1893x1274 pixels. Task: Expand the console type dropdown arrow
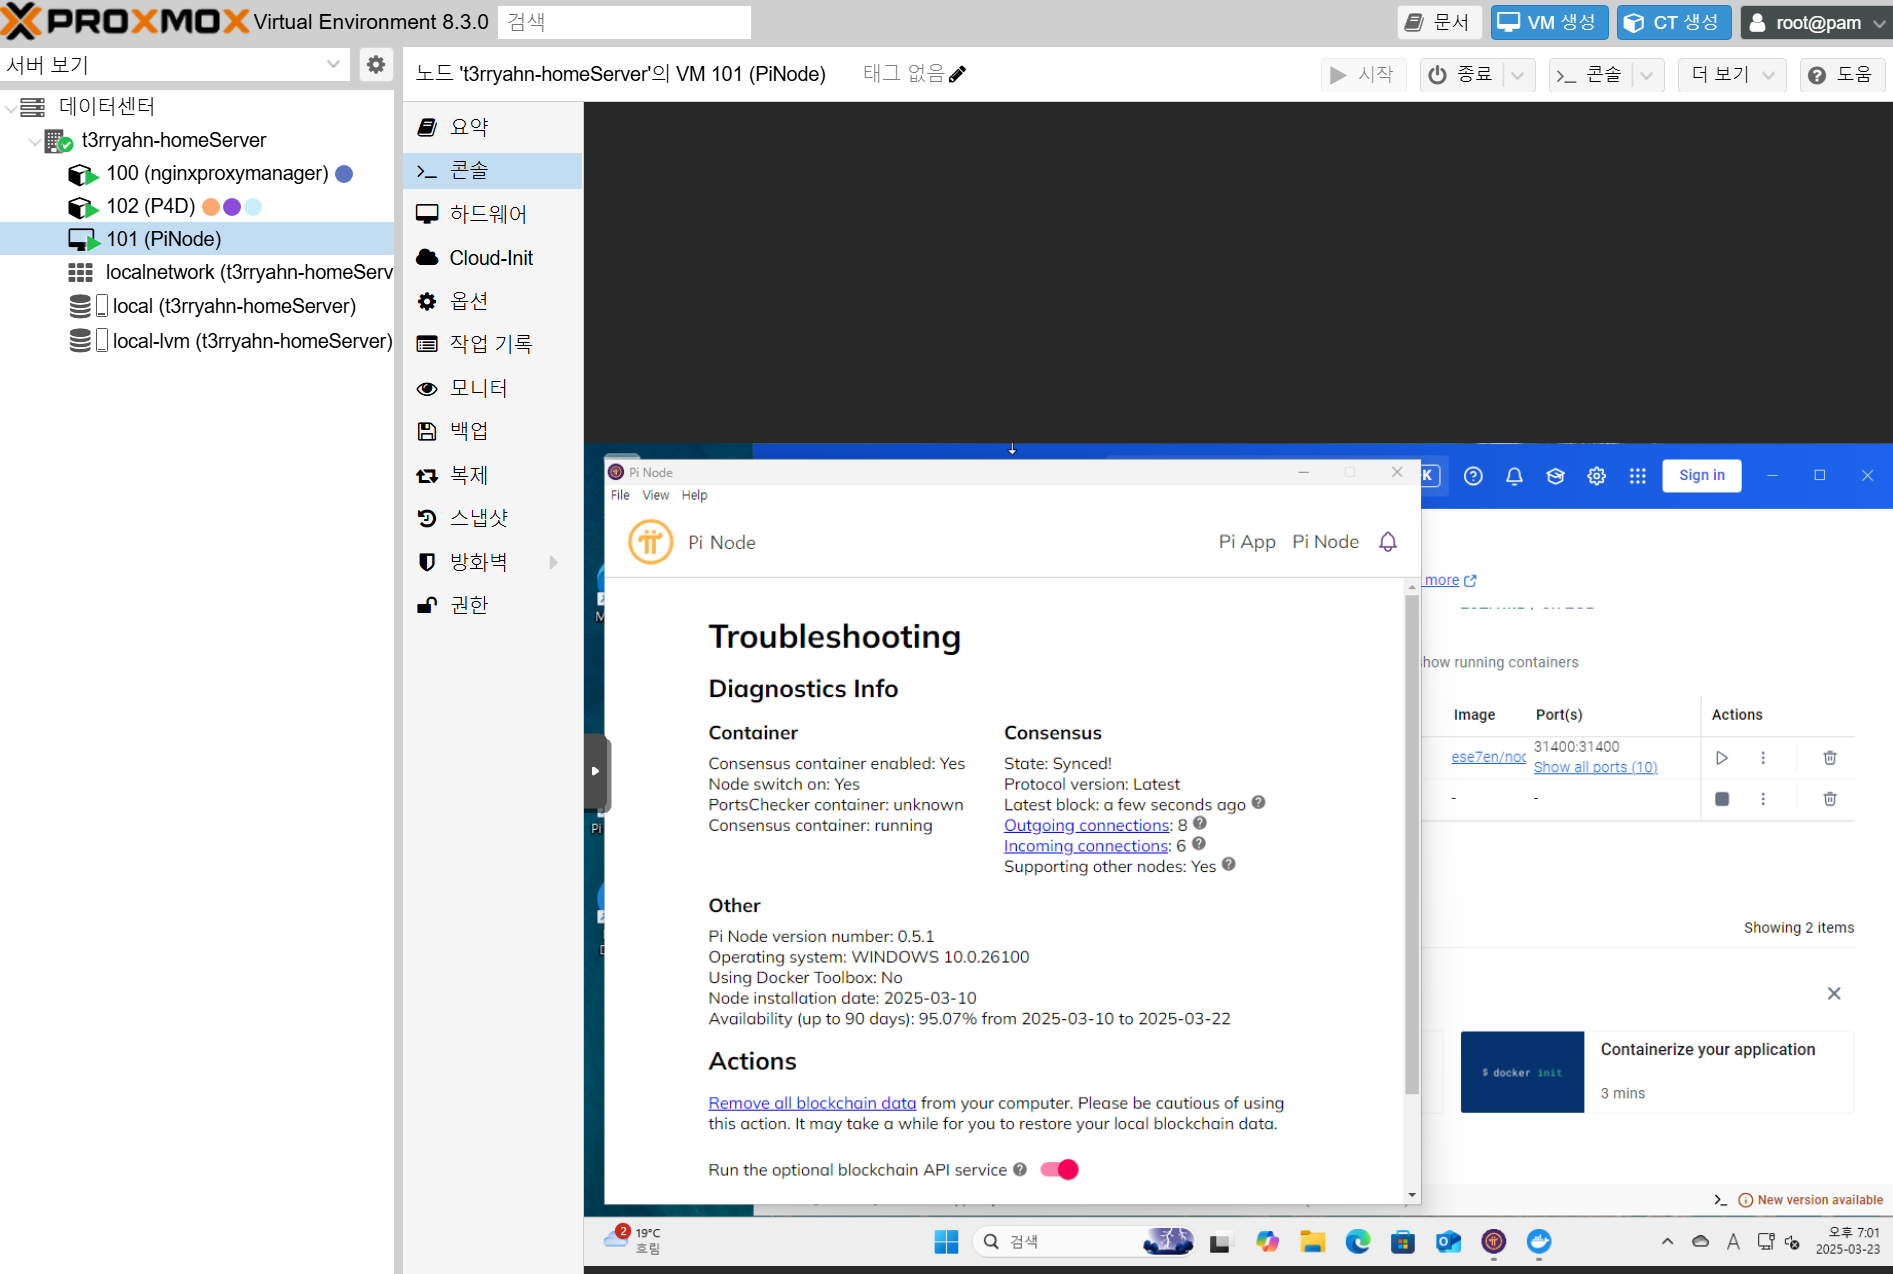click(x=1647, y=74)
